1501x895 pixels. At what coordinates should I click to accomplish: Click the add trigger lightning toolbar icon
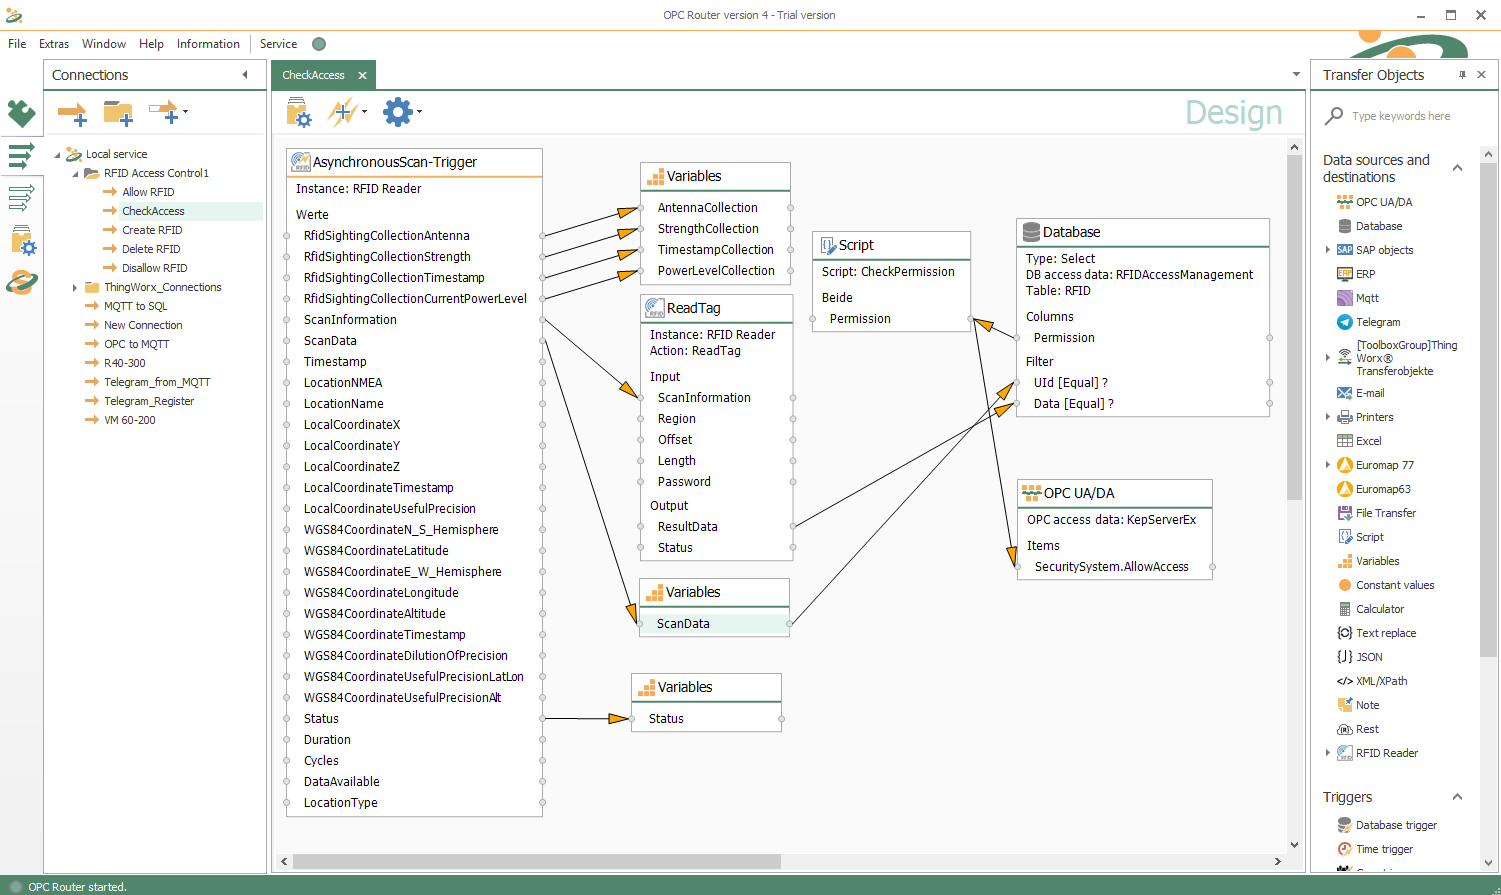343,112
